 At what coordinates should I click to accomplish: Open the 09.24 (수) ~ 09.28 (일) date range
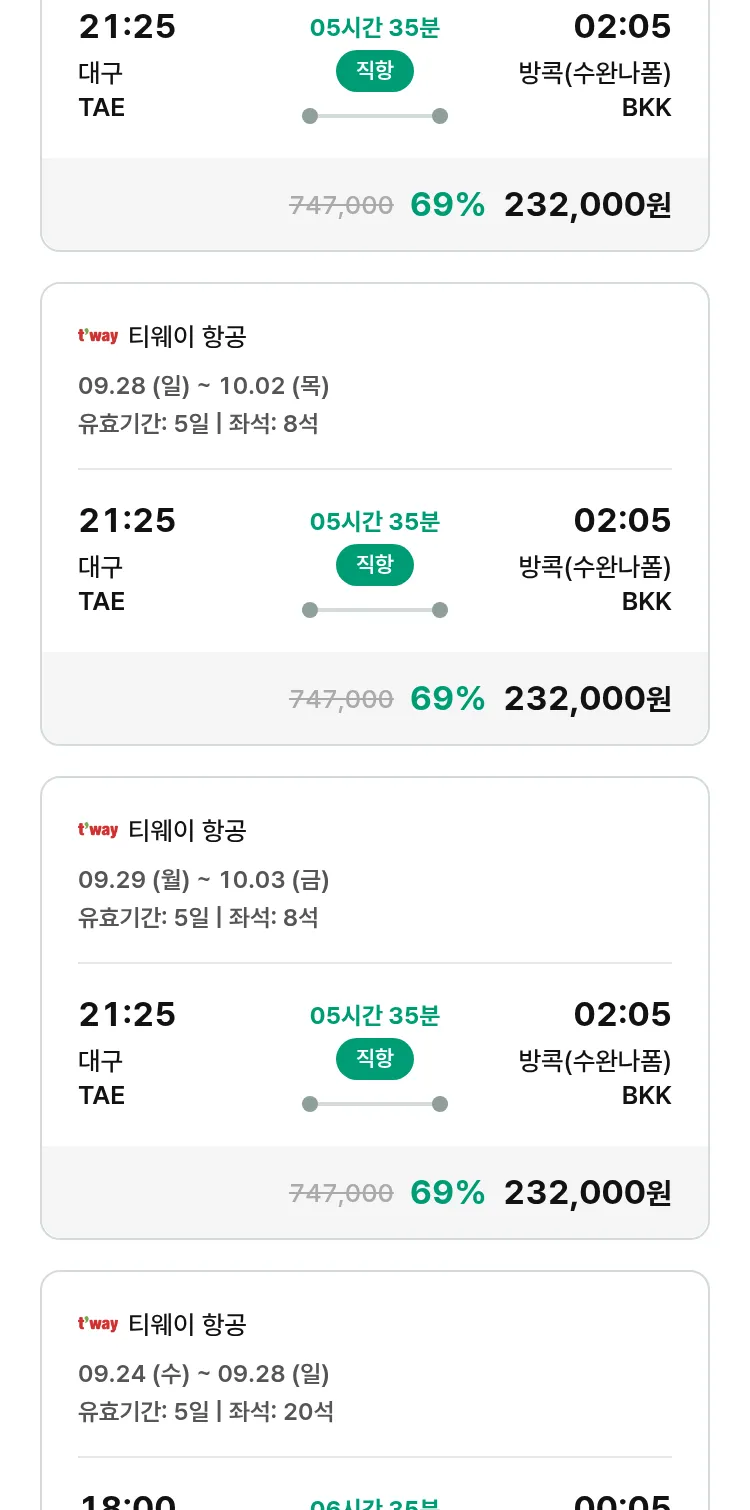204,1374
